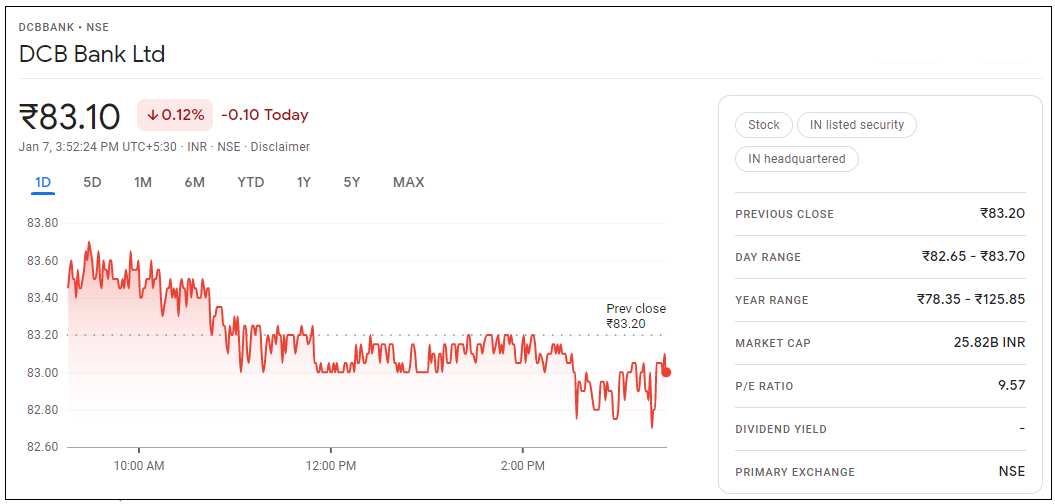Click the red down-arrow percent badge

click(x=175, y=115)
